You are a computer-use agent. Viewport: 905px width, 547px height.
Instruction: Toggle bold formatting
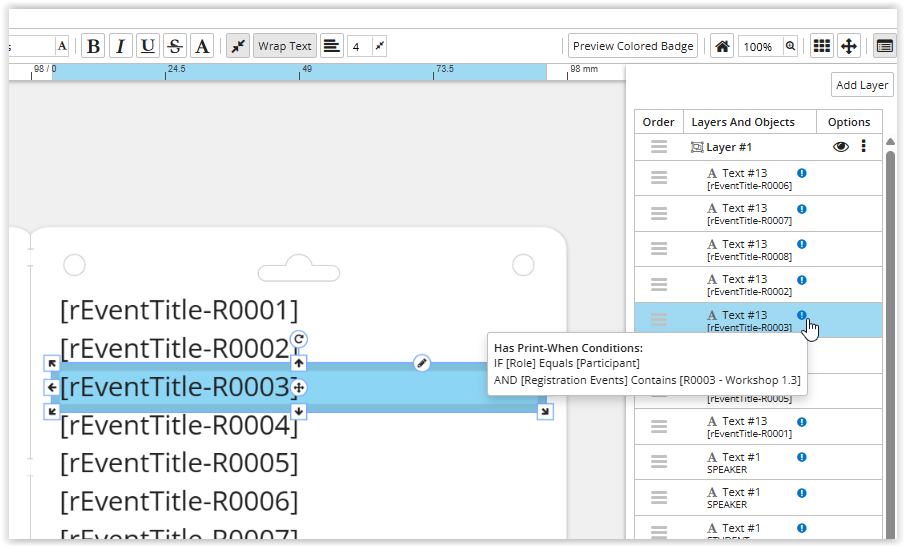pos(93,46)
